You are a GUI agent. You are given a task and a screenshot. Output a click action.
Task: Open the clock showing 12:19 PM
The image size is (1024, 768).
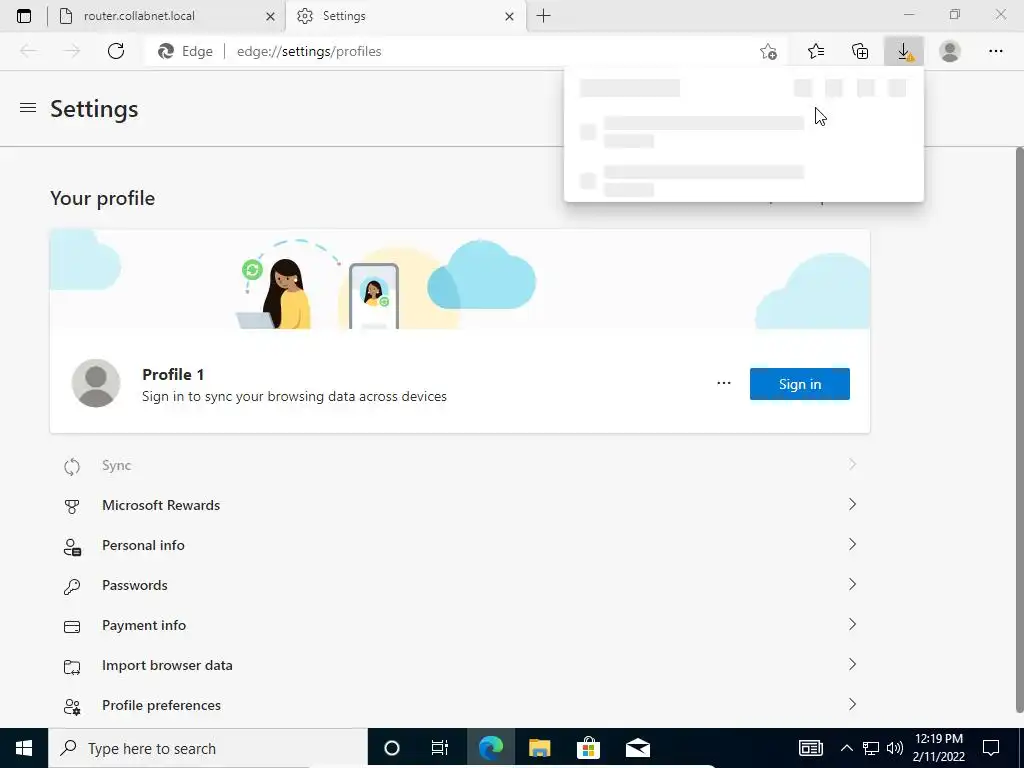point(938,748)
